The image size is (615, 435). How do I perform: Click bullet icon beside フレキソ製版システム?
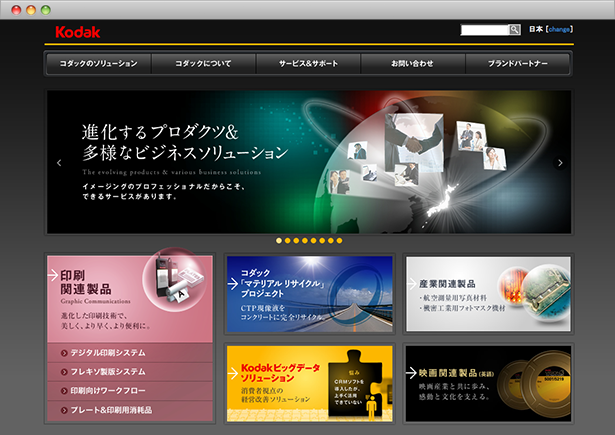pos(64,372)
